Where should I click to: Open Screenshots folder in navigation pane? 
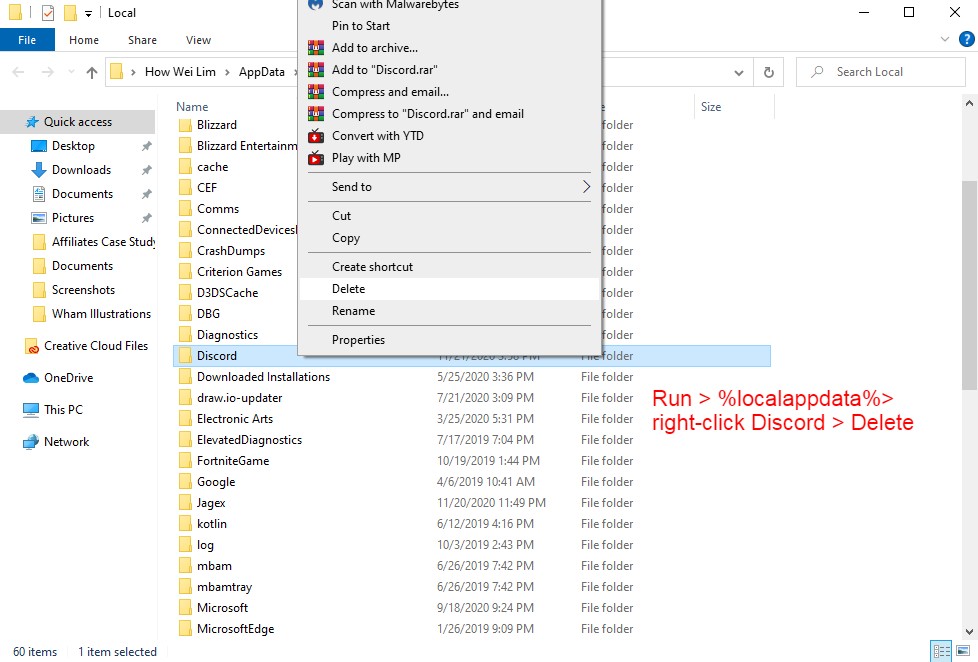[x=83, y=290]
